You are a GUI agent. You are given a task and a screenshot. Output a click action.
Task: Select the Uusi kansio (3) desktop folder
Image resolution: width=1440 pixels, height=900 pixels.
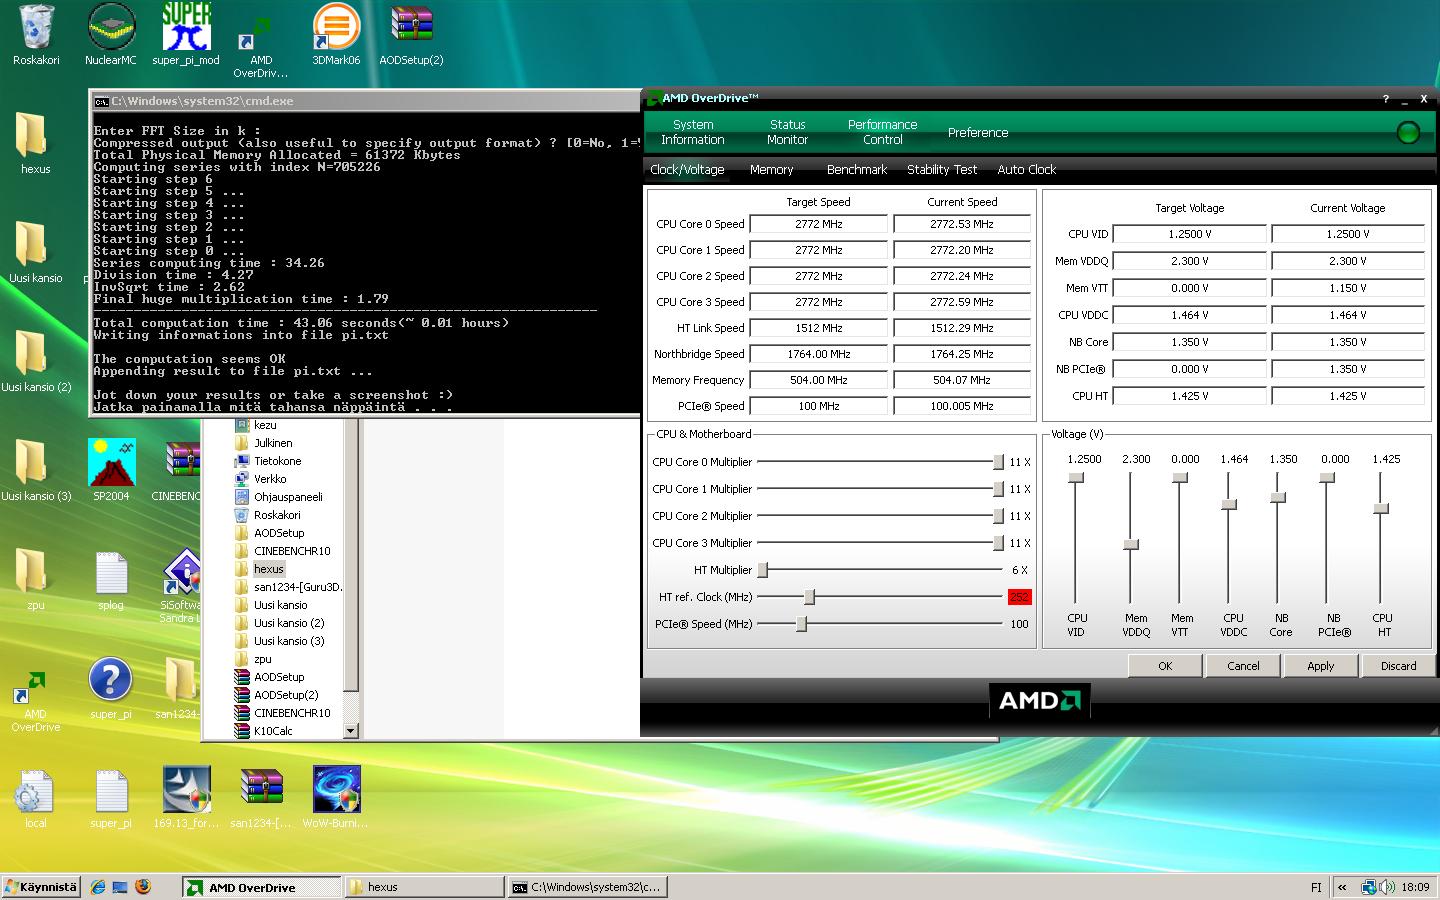pos(36,470)
